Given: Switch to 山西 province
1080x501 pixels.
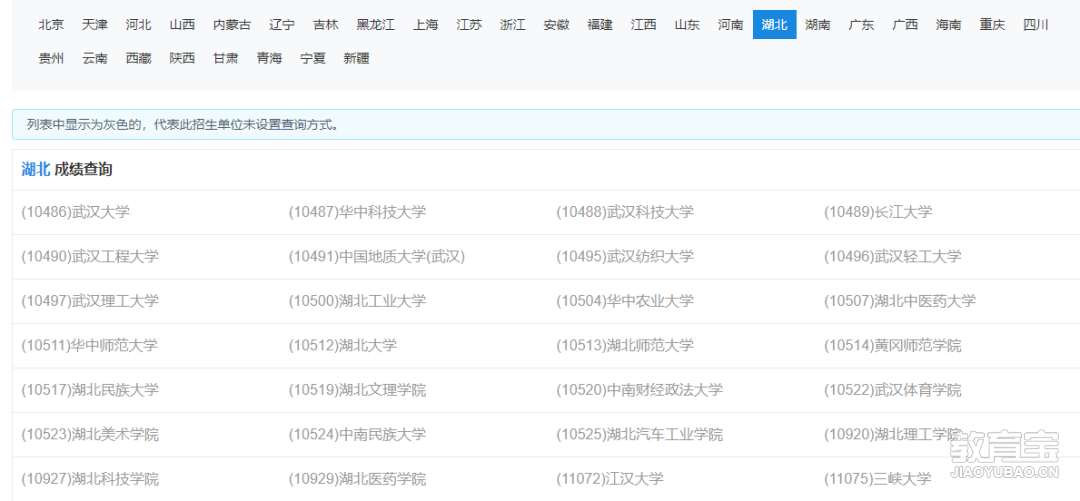Looking at the screenshot, I should click(183, 25).
